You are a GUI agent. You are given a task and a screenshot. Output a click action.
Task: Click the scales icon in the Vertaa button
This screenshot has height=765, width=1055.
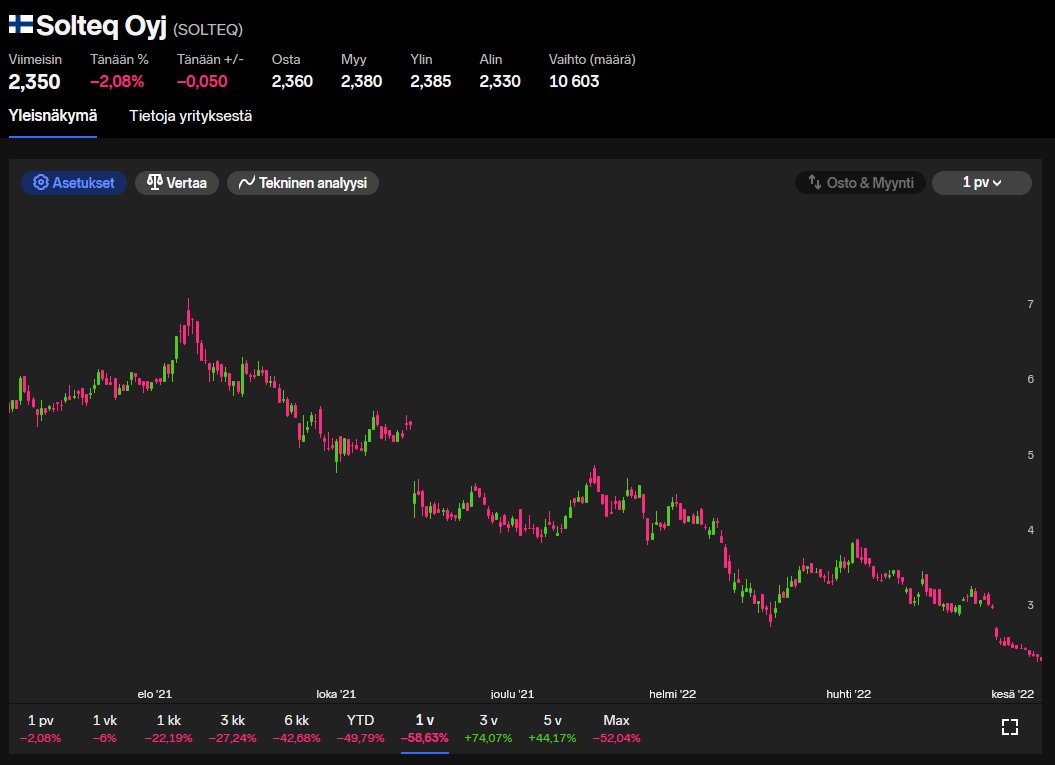coord(155,182)
